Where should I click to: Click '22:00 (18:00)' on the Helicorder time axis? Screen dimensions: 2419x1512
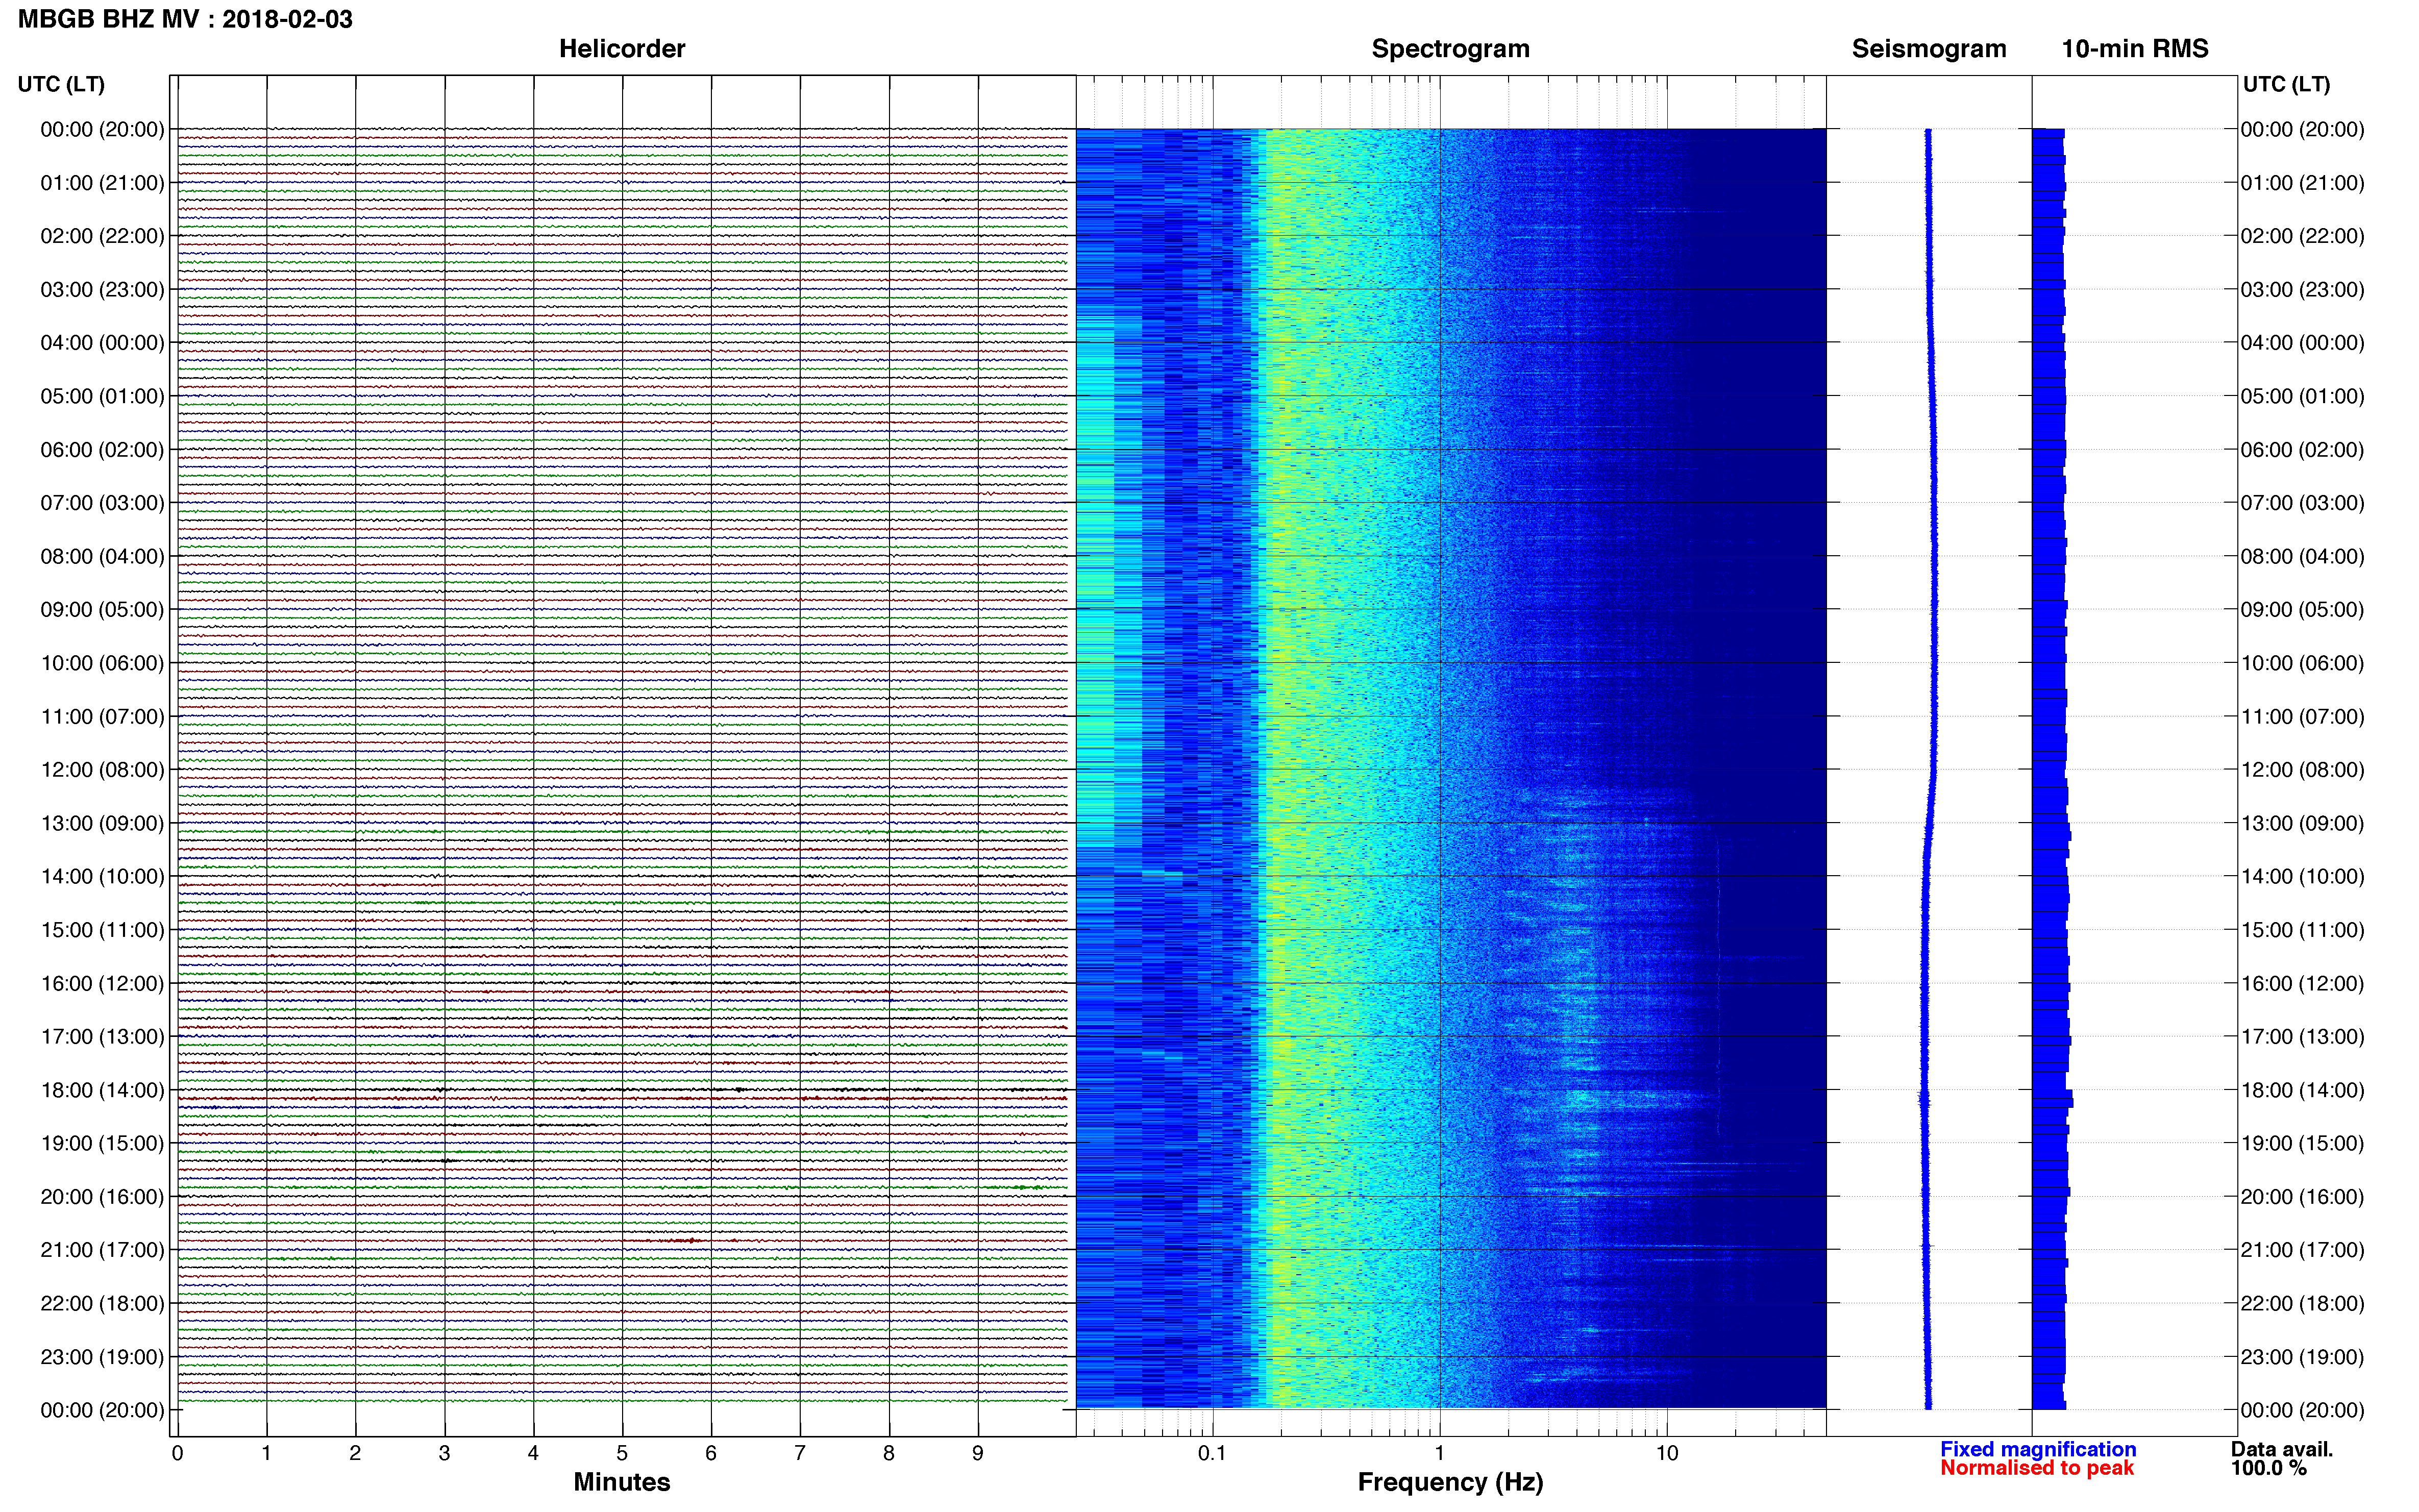[x=102, y=1304]
